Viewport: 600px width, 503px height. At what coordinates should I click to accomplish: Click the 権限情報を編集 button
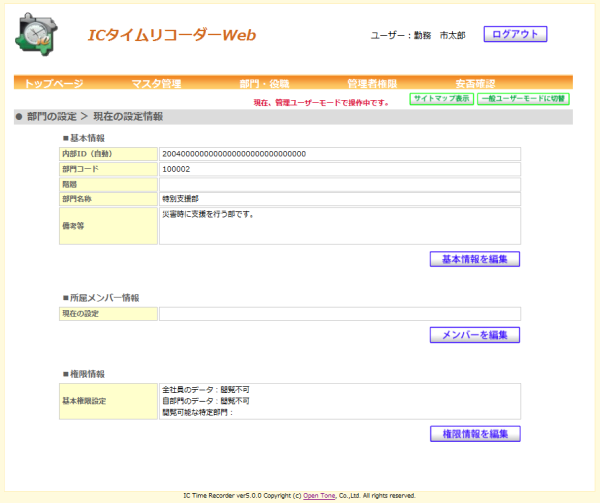[475, 434]
